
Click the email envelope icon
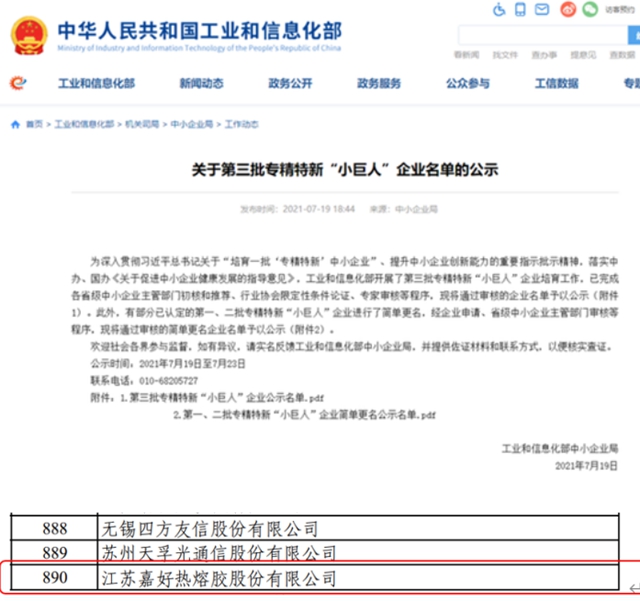[542, 9]
